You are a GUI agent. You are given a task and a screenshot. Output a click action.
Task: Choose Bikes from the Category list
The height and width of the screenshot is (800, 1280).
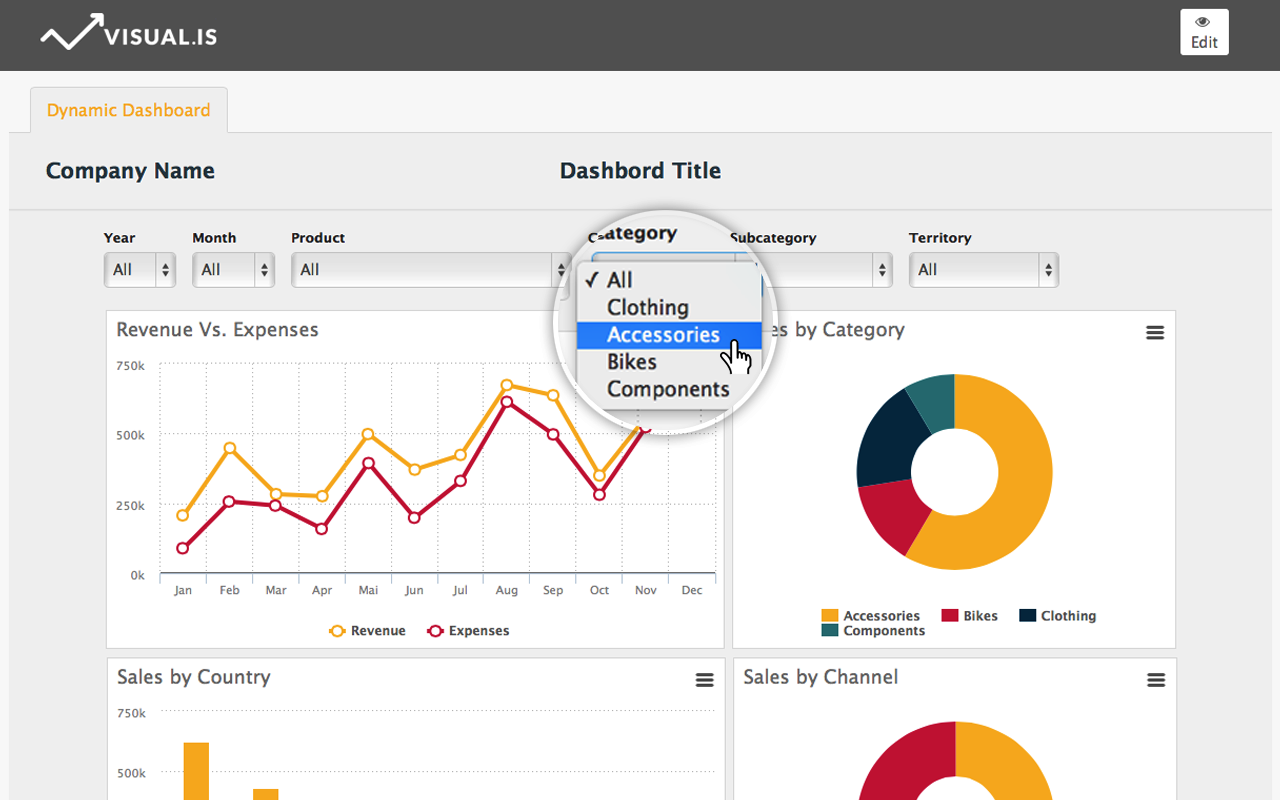pos(669,362)
